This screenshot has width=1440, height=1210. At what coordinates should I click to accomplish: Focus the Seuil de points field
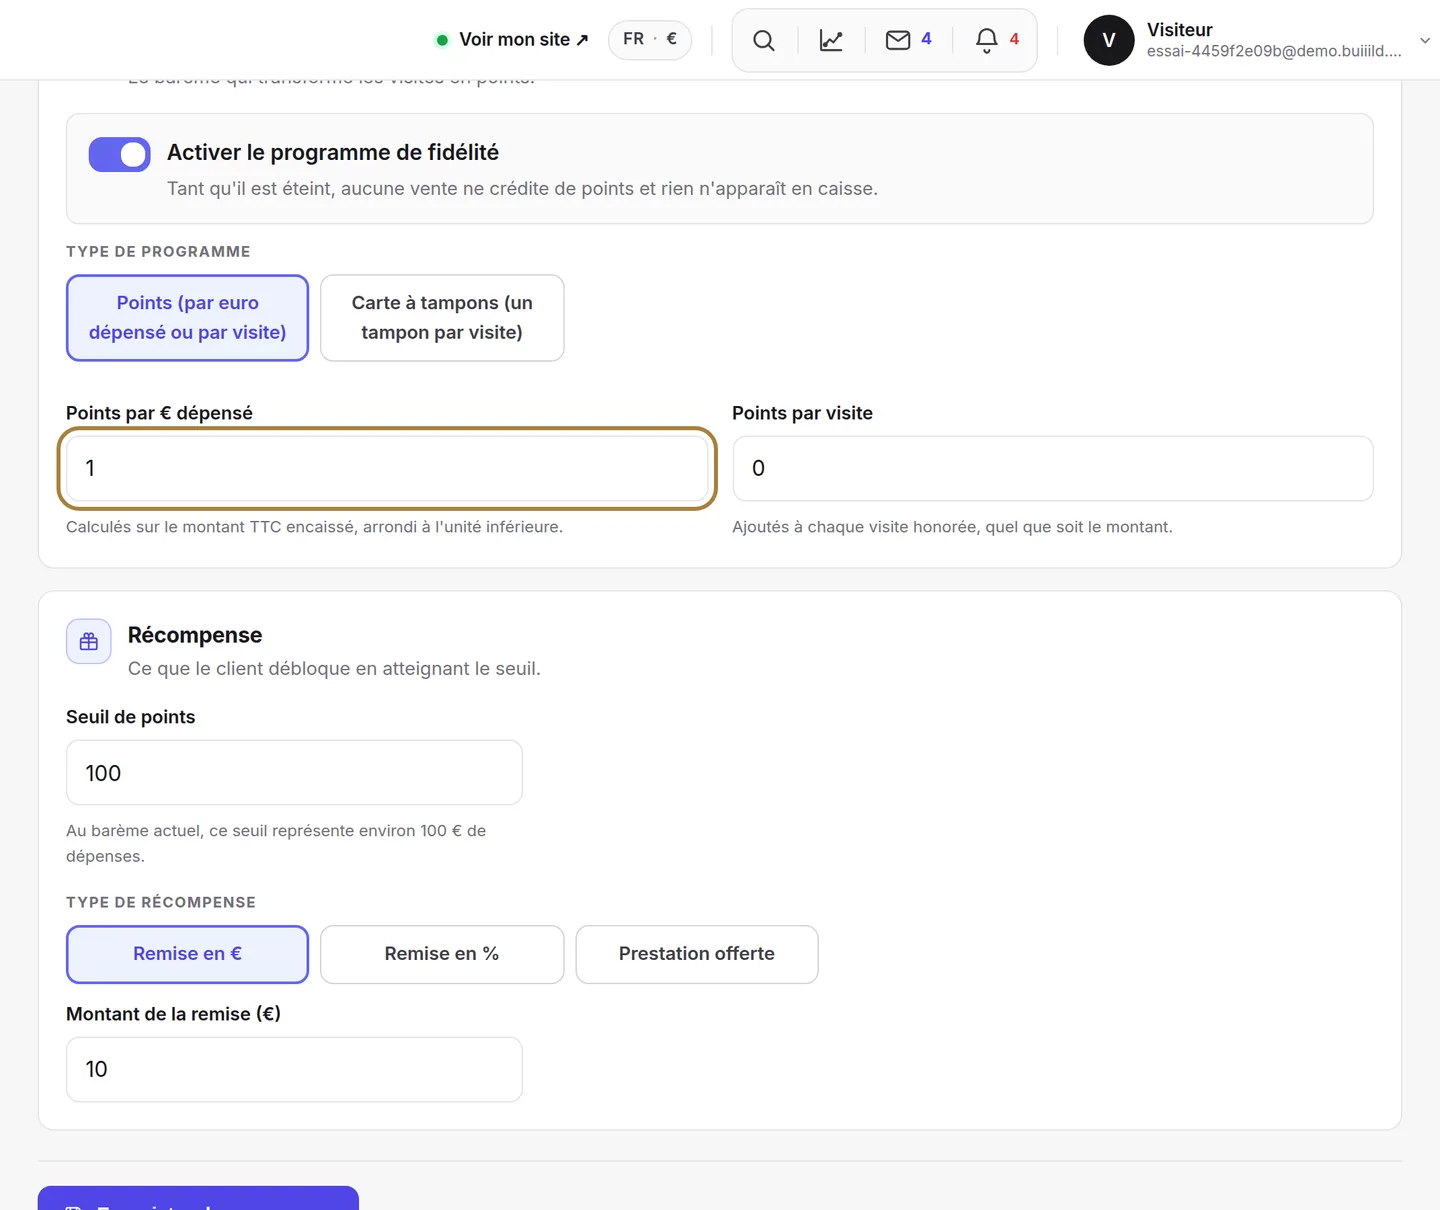[x=294, y=772]
